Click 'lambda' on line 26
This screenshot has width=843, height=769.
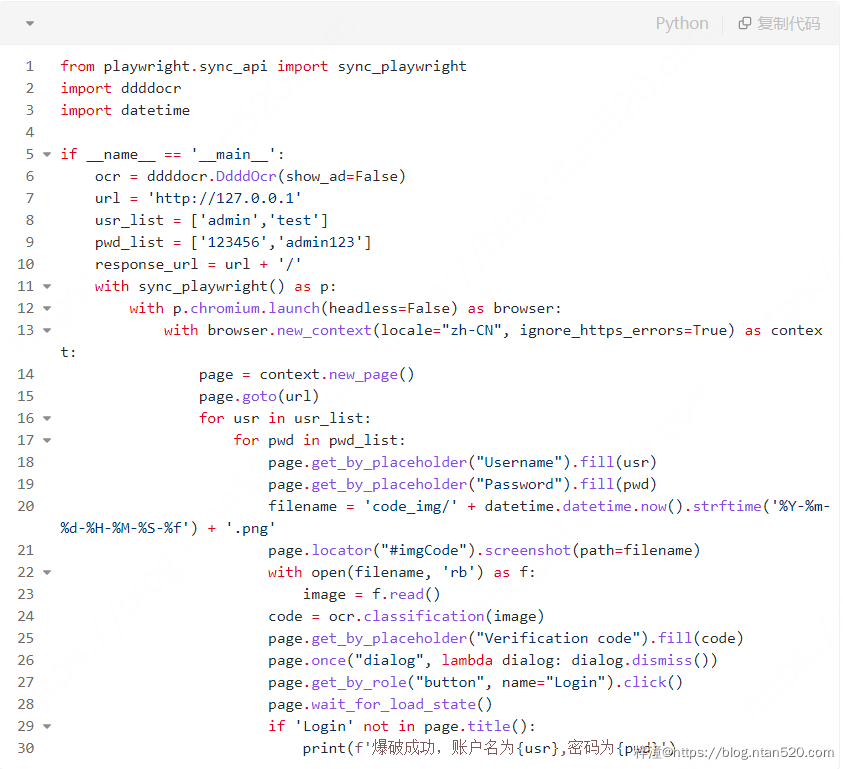point(467,660)
